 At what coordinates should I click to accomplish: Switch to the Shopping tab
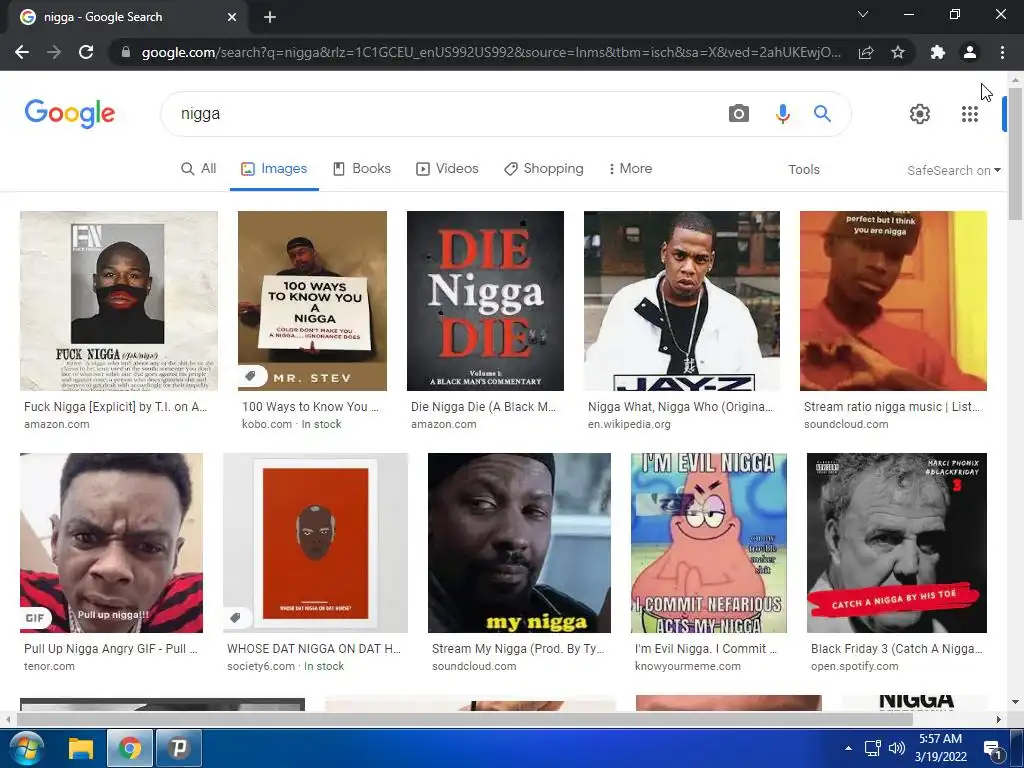[x=543, y=168]
